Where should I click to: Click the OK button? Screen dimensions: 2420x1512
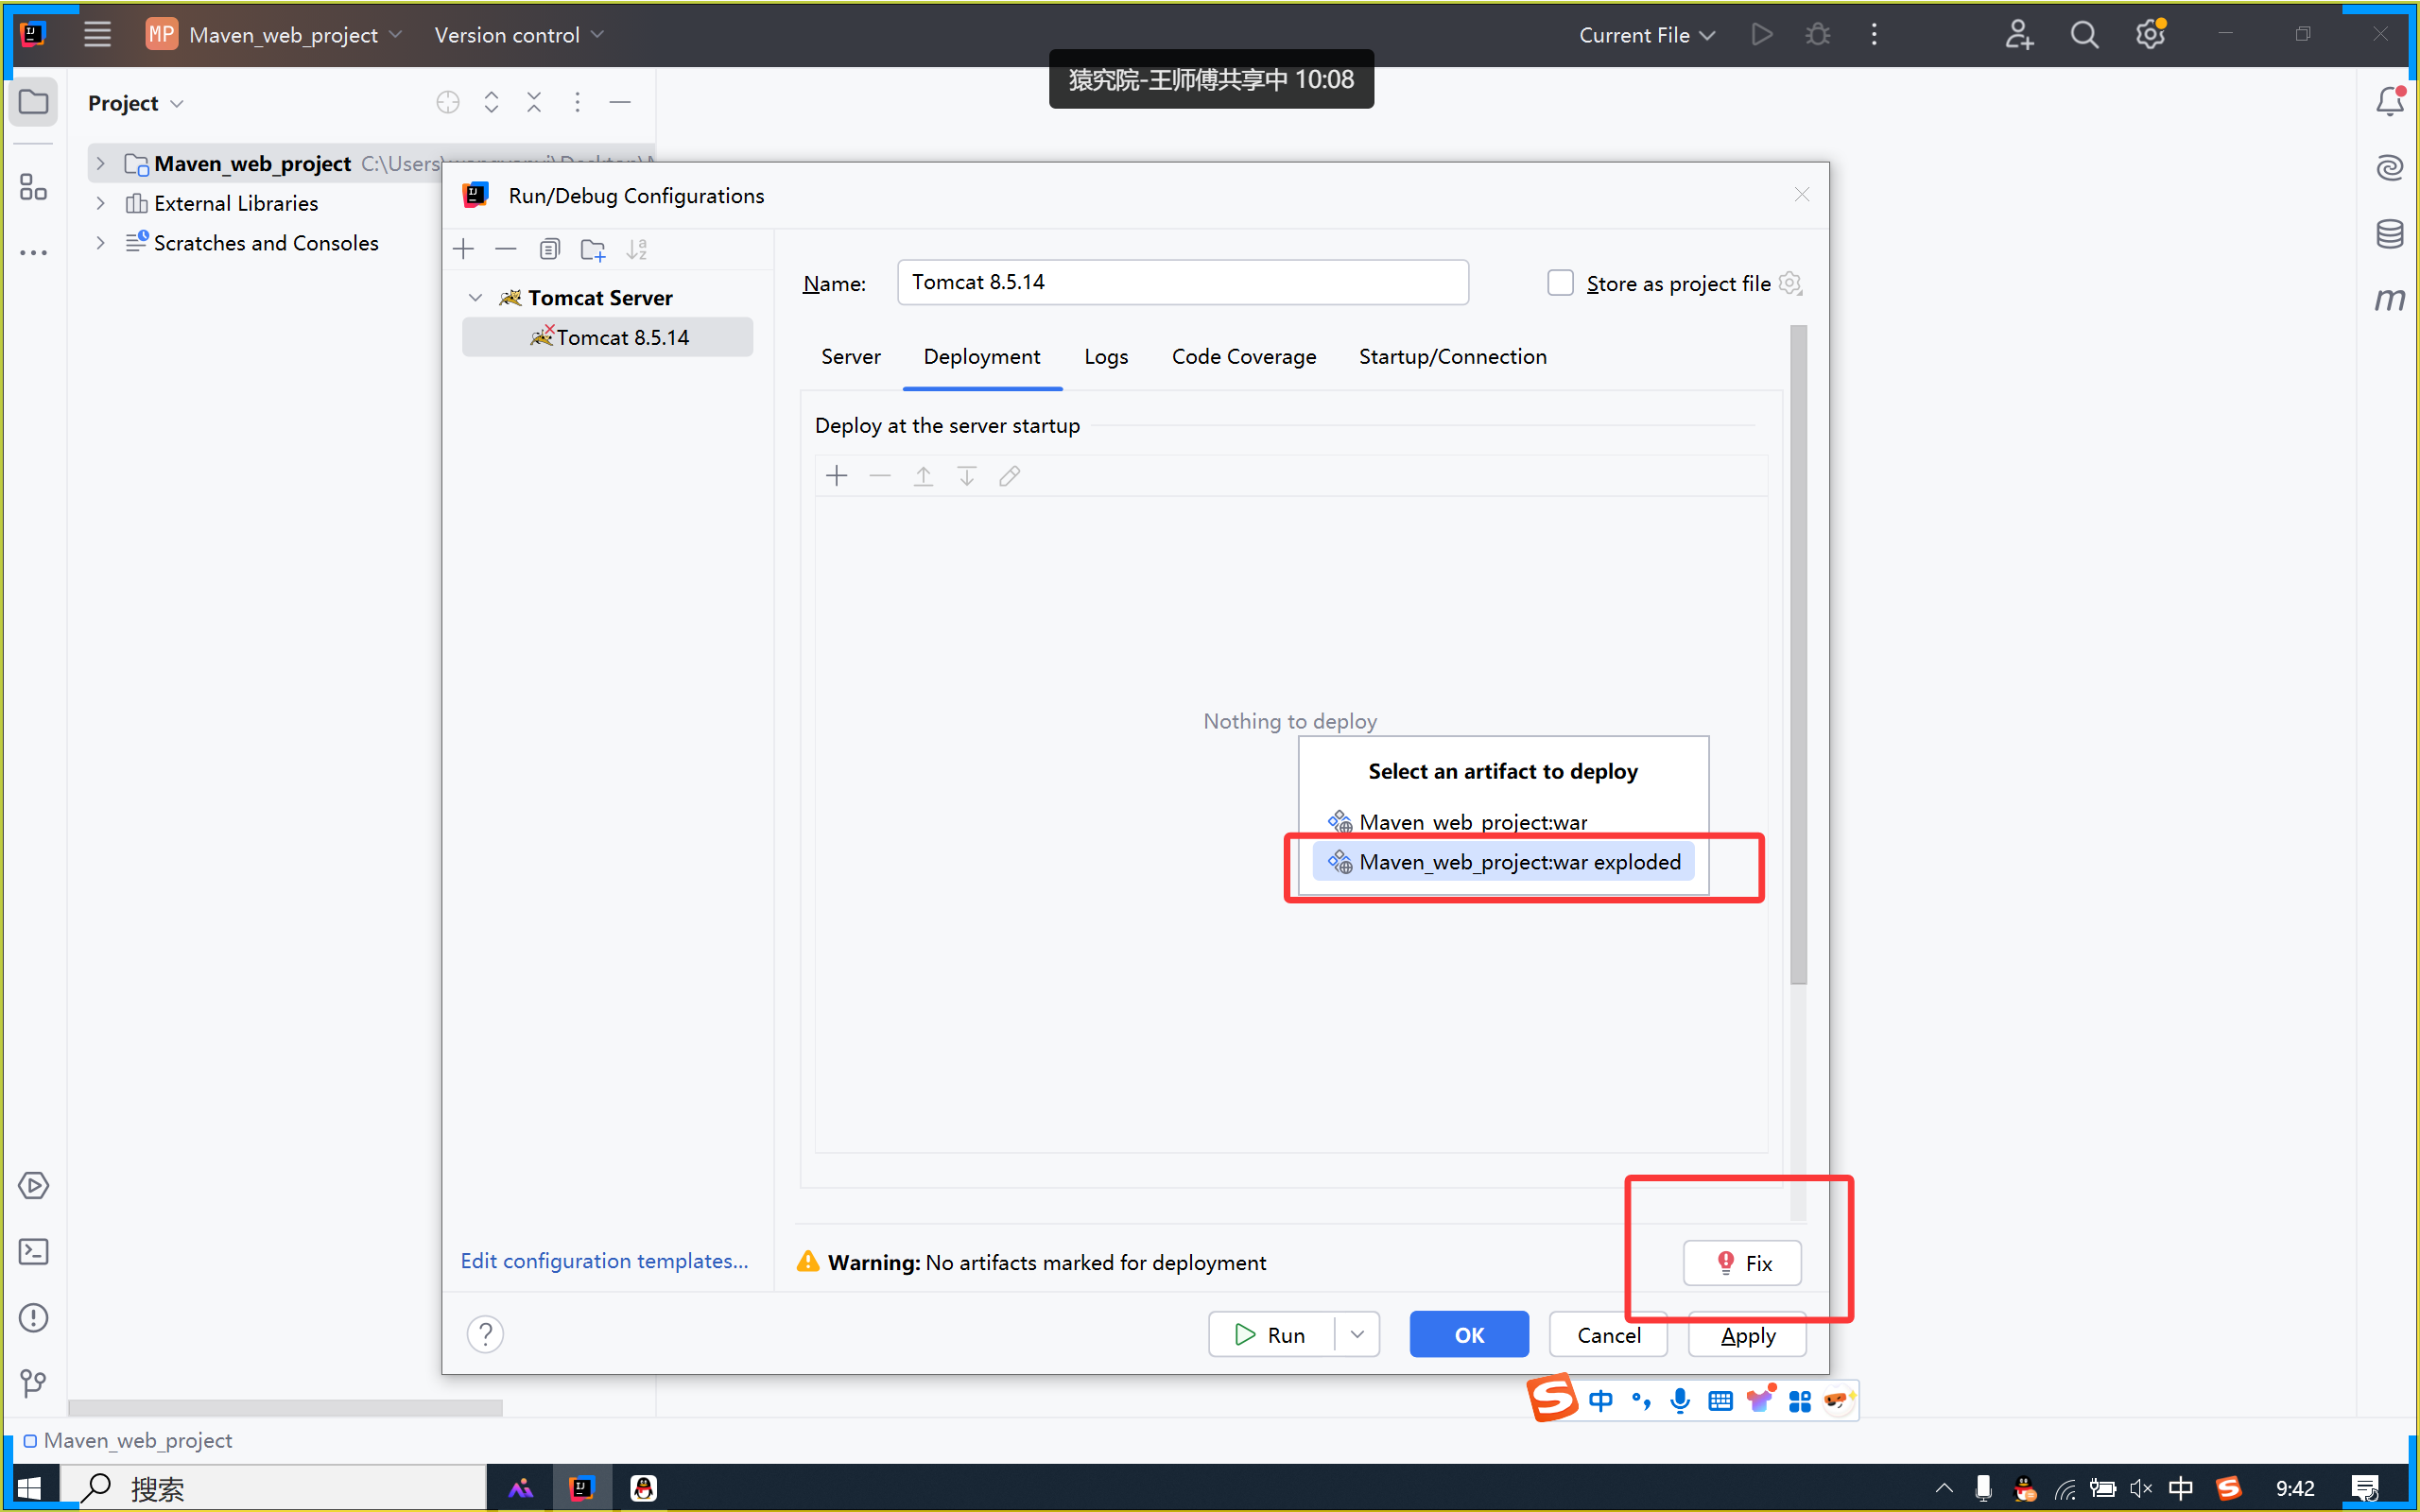[x=1469, y=1334]
